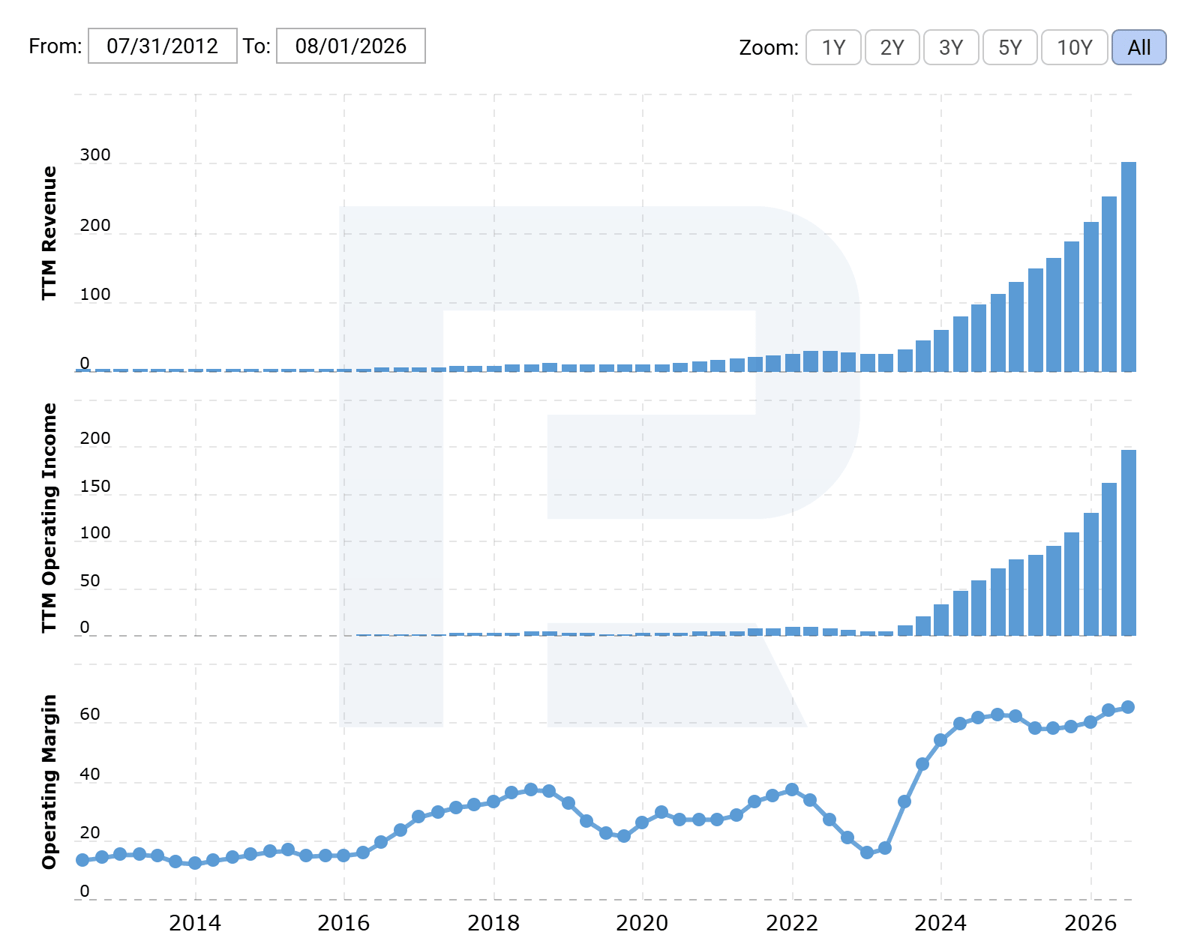Select the 2Y zoom button

[892, 47]
